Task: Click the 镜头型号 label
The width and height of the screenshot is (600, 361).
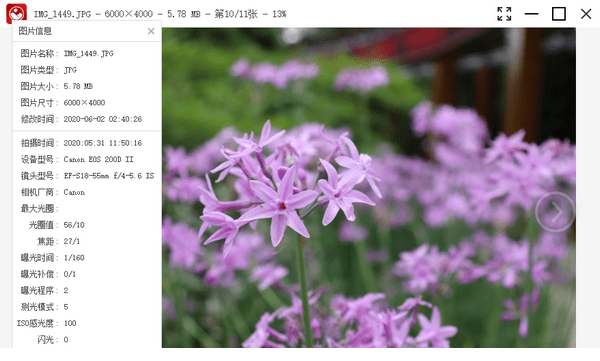Action: tap(38, 176)
